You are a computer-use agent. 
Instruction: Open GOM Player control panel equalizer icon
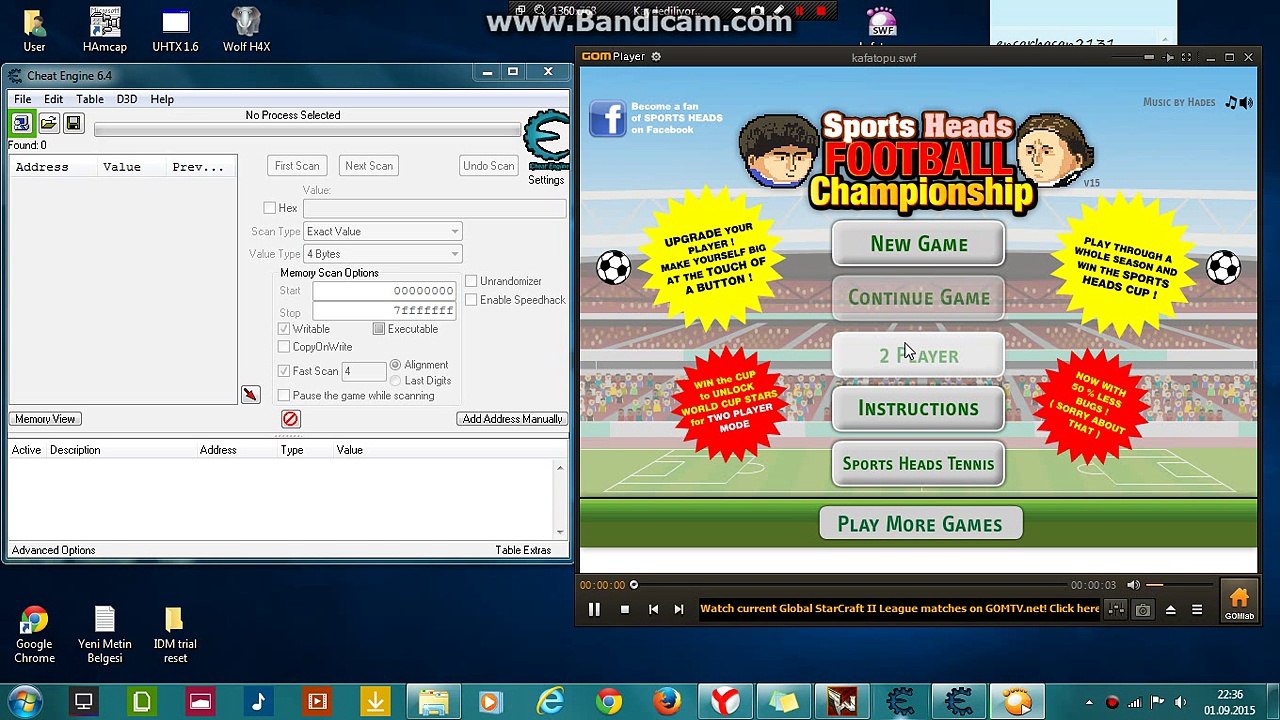click(x=1116, y=609)
